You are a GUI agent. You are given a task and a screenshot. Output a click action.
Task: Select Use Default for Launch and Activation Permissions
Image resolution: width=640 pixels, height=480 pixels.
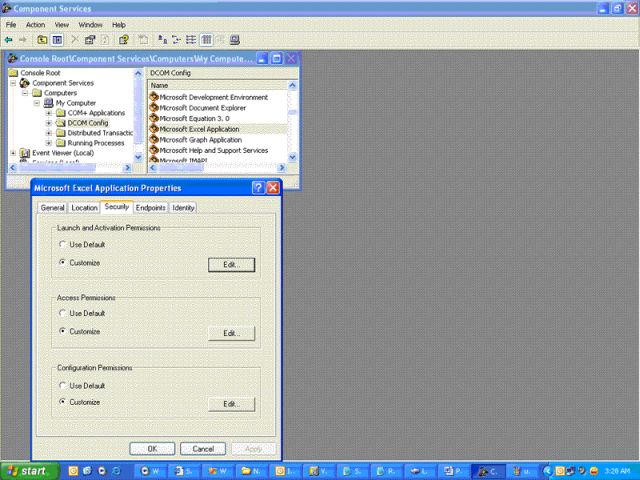pyautogui.click(x=62, y=244)
